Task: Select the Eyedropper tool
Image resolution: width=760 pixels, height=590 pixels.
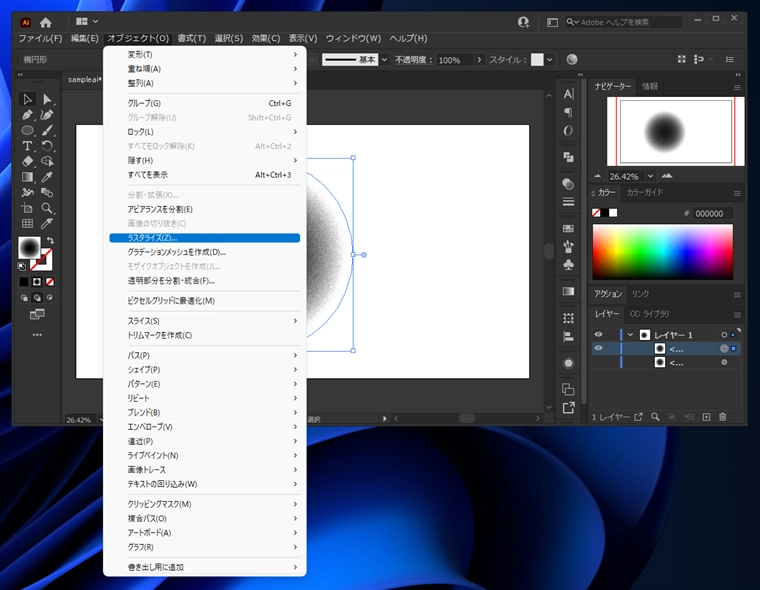Action: (x=47, y=177)
